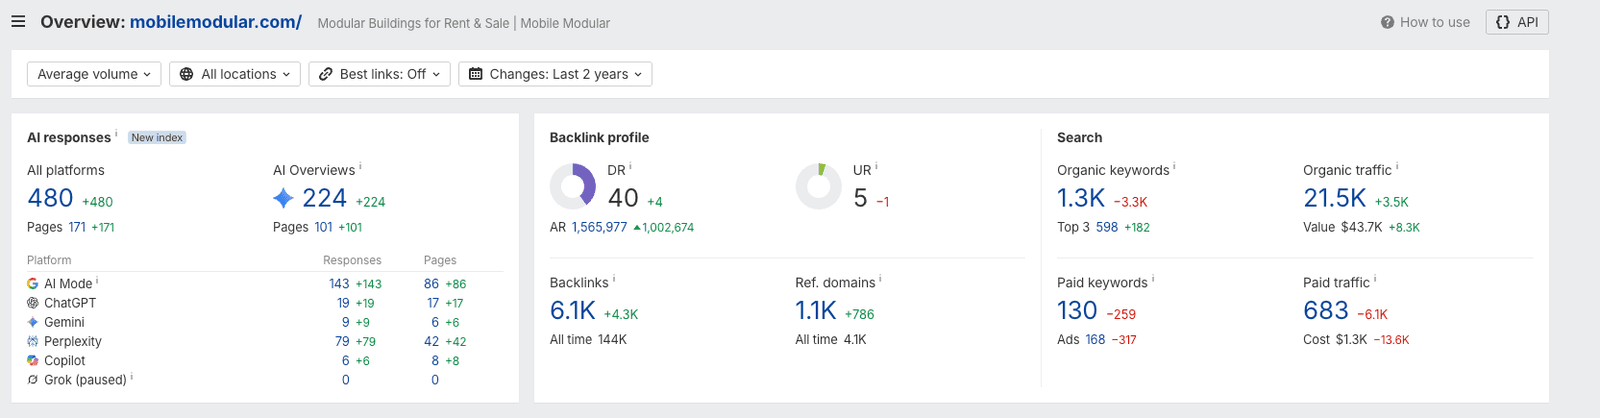Screen dimensions: 1600x418
Task: Open AR value 1,565,977
Action: click(x=600, y=227)
